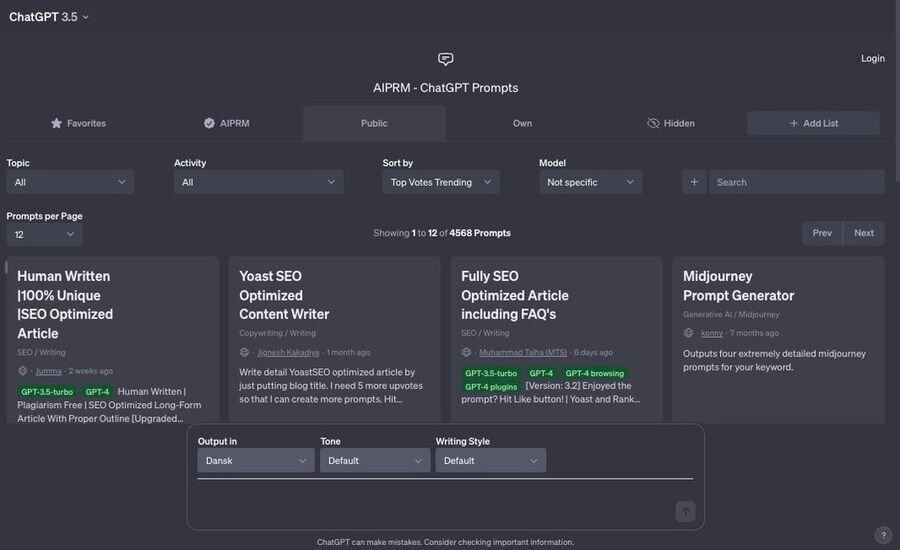
Task: Switch to the AIPRM verified tab
Action: pyautogui.click(x=226, y=123)
